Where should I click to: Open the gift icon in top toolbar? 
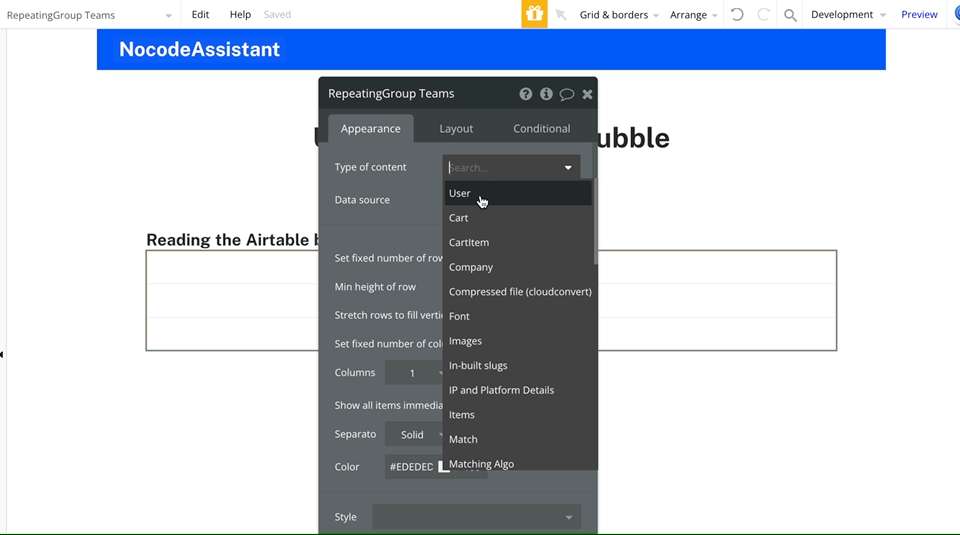534,14
